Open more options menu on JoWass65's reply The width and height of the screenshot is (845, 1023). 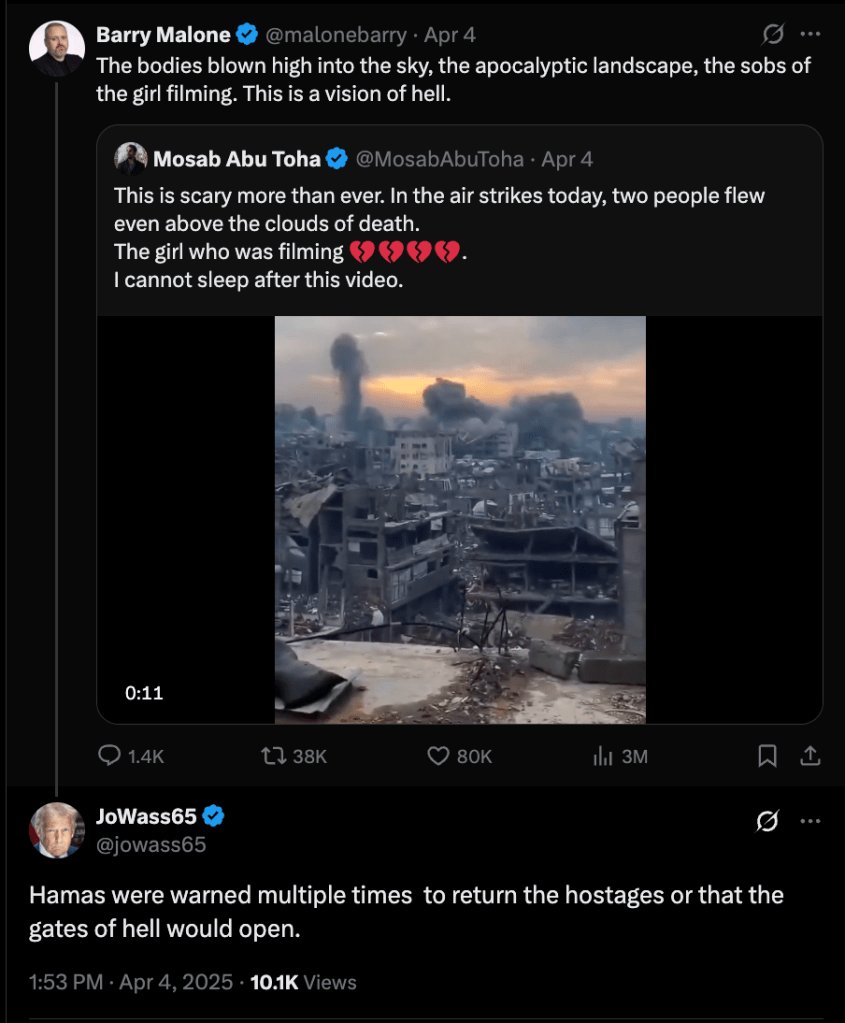click(810, 821)
